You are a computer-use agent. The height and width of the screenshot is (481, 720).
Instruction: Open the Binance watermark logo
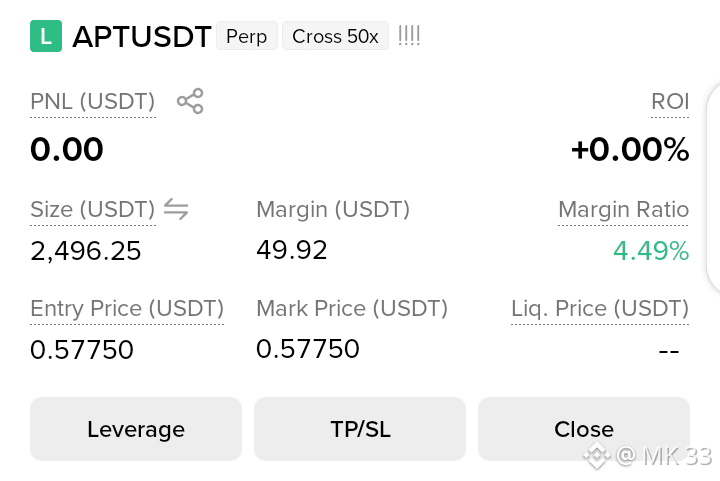tap(596, 456)
